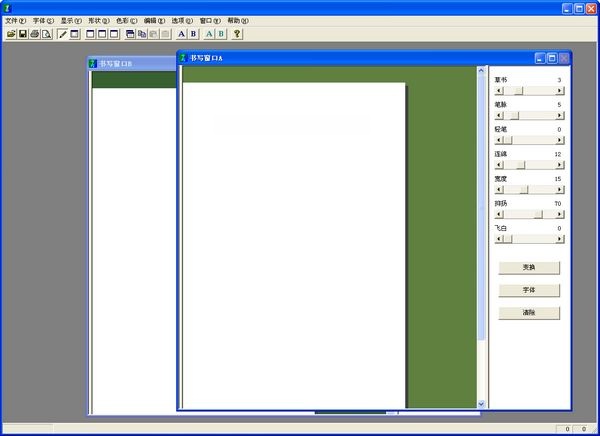Decrease 抑扬 with its left arrow
Viewport: 600px width, 436px height.
(x=499, y=214)
